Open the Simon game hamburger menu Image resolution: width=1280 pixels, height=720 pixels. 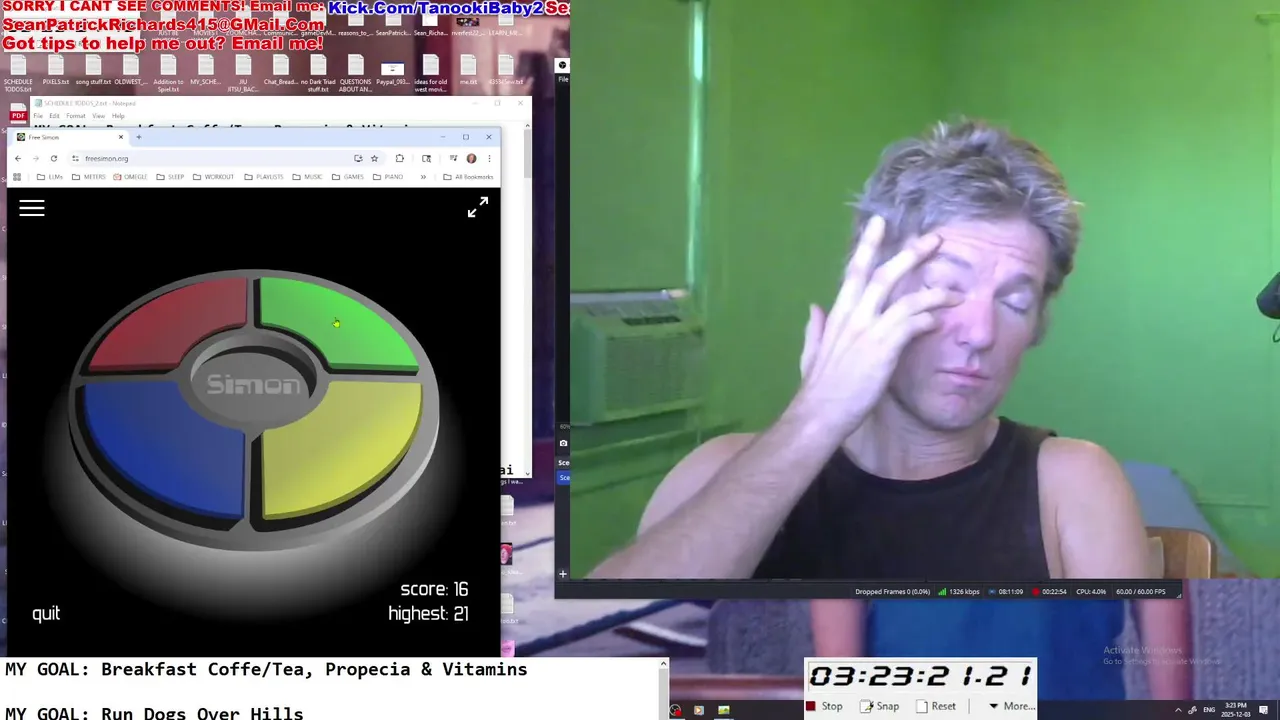tap(32, 208)
